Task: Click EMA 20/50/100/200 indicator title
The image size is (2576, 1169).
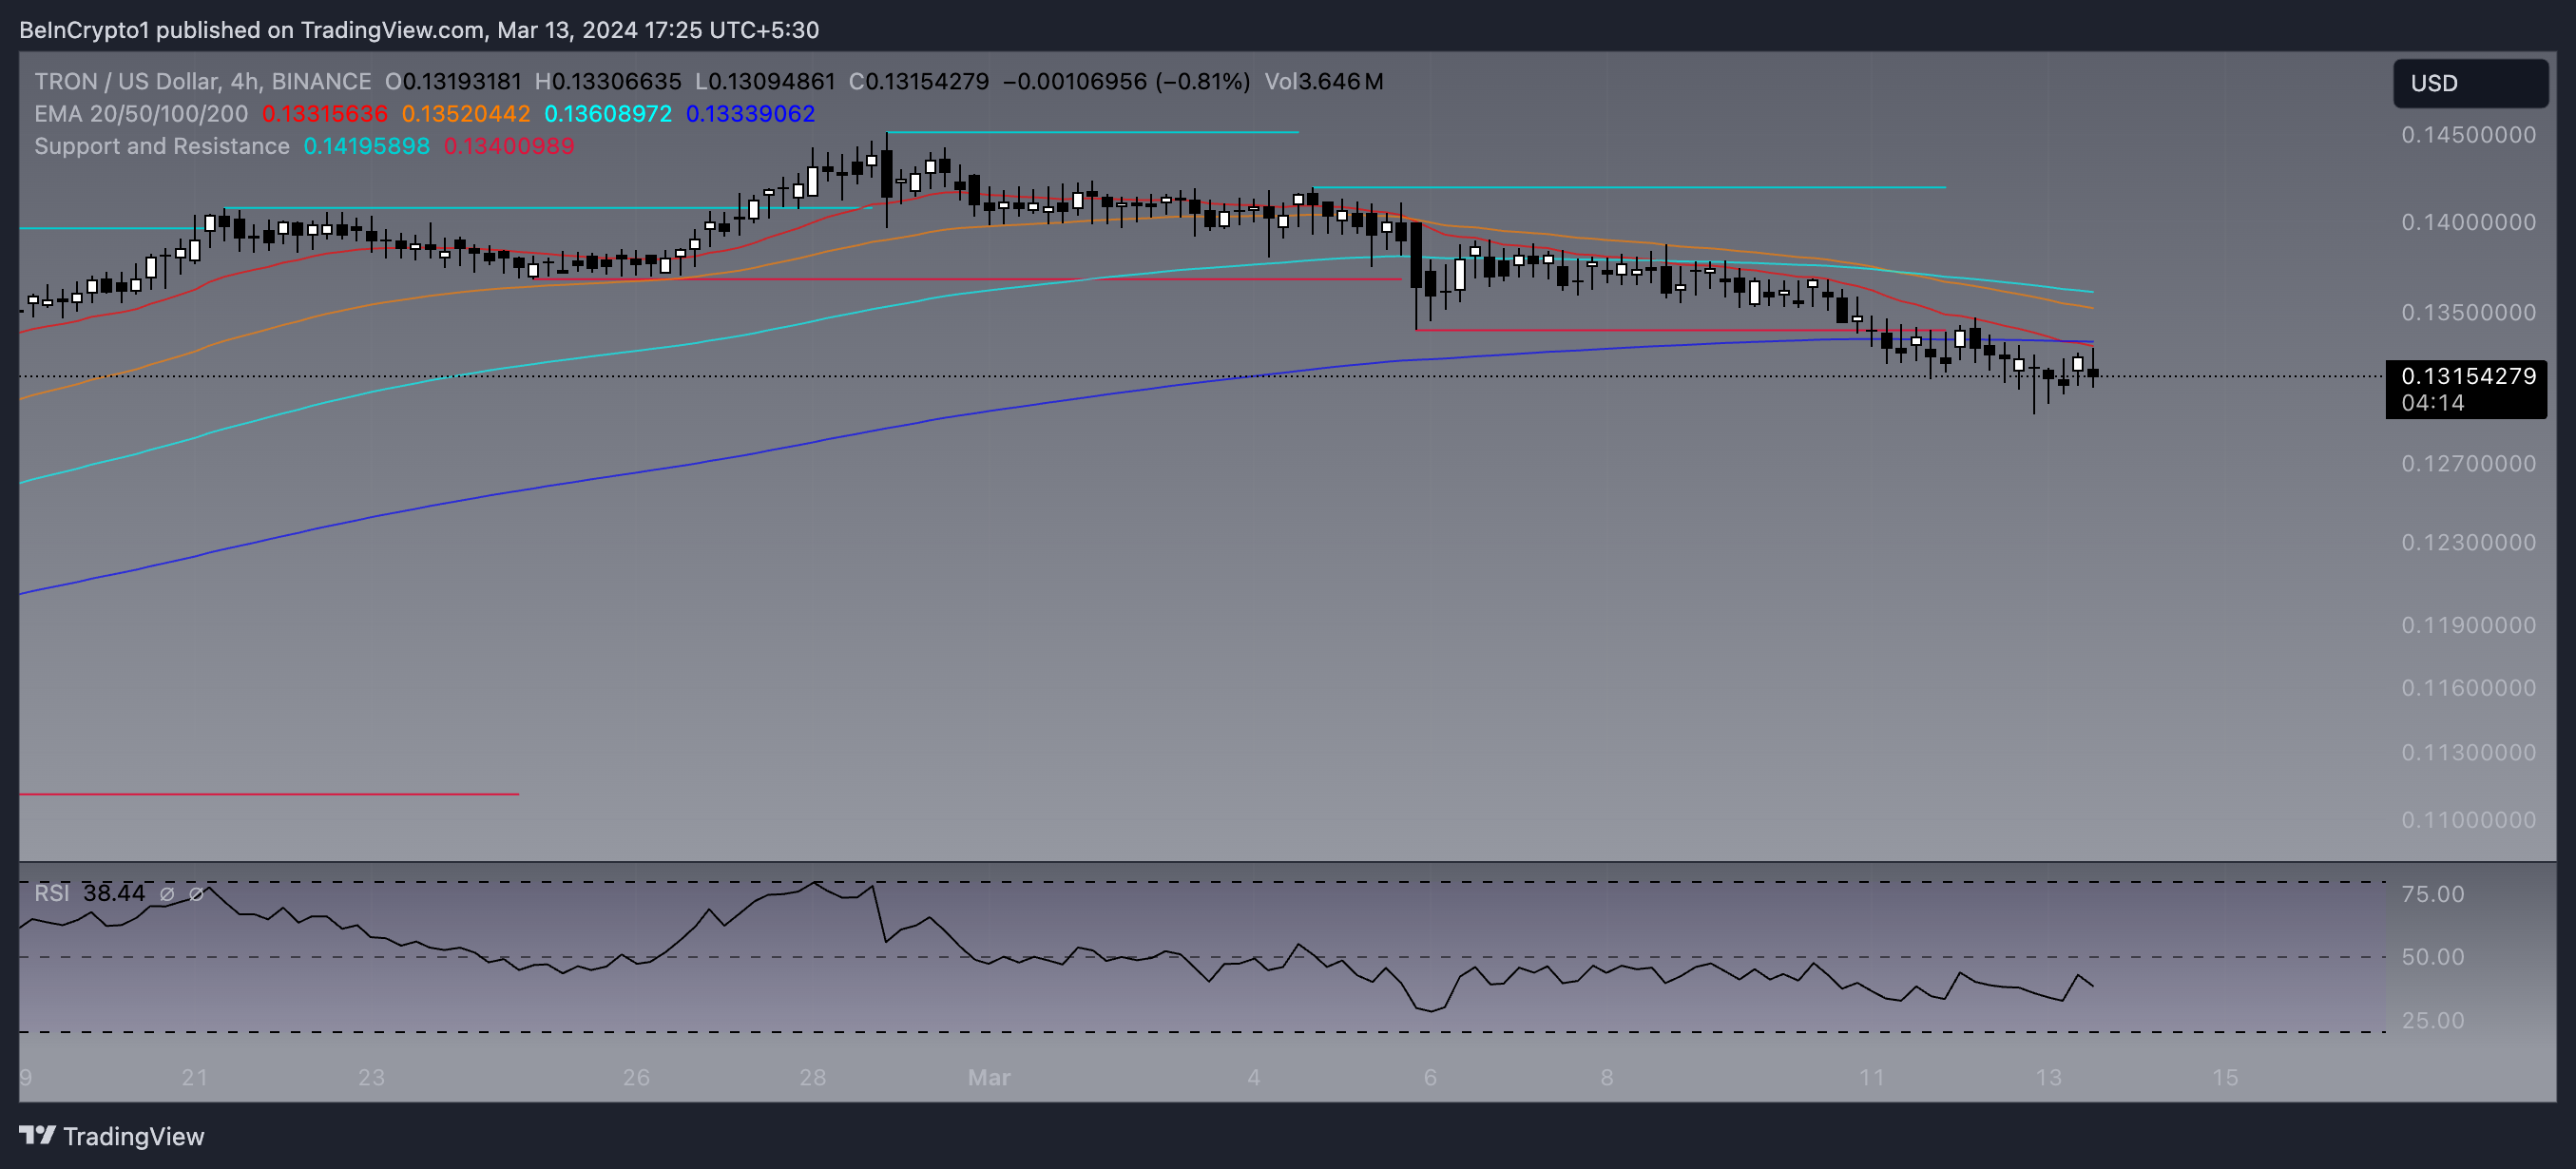Action: 140,114
